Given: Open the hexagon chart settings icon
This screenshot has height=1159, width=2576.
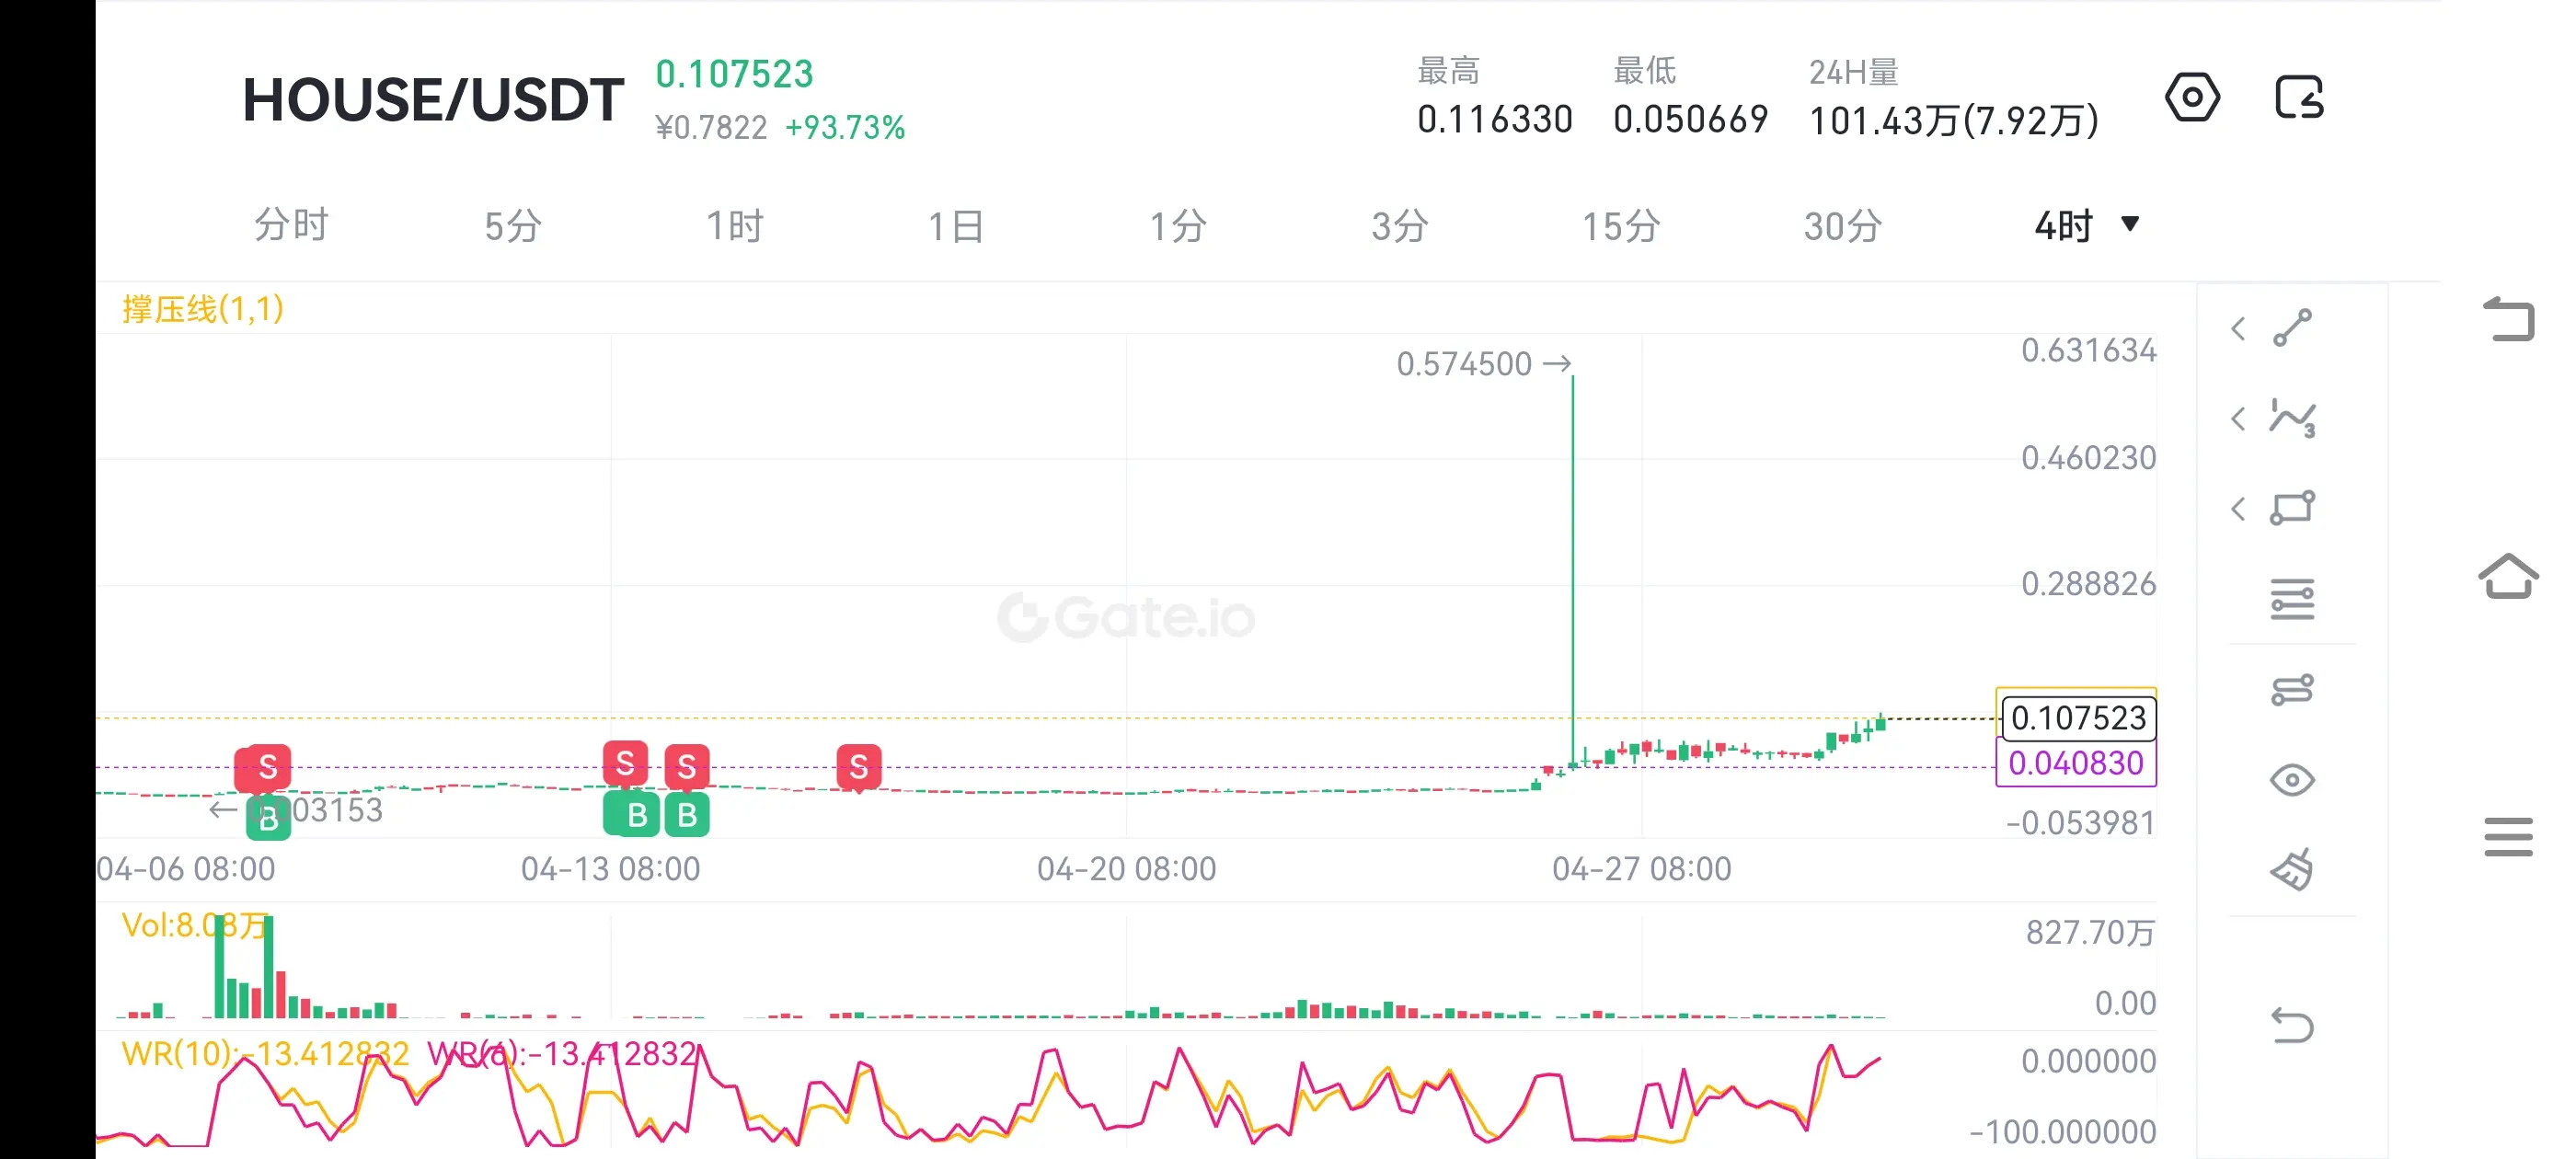Looking at the screenshot, I should coord(2191,98).
